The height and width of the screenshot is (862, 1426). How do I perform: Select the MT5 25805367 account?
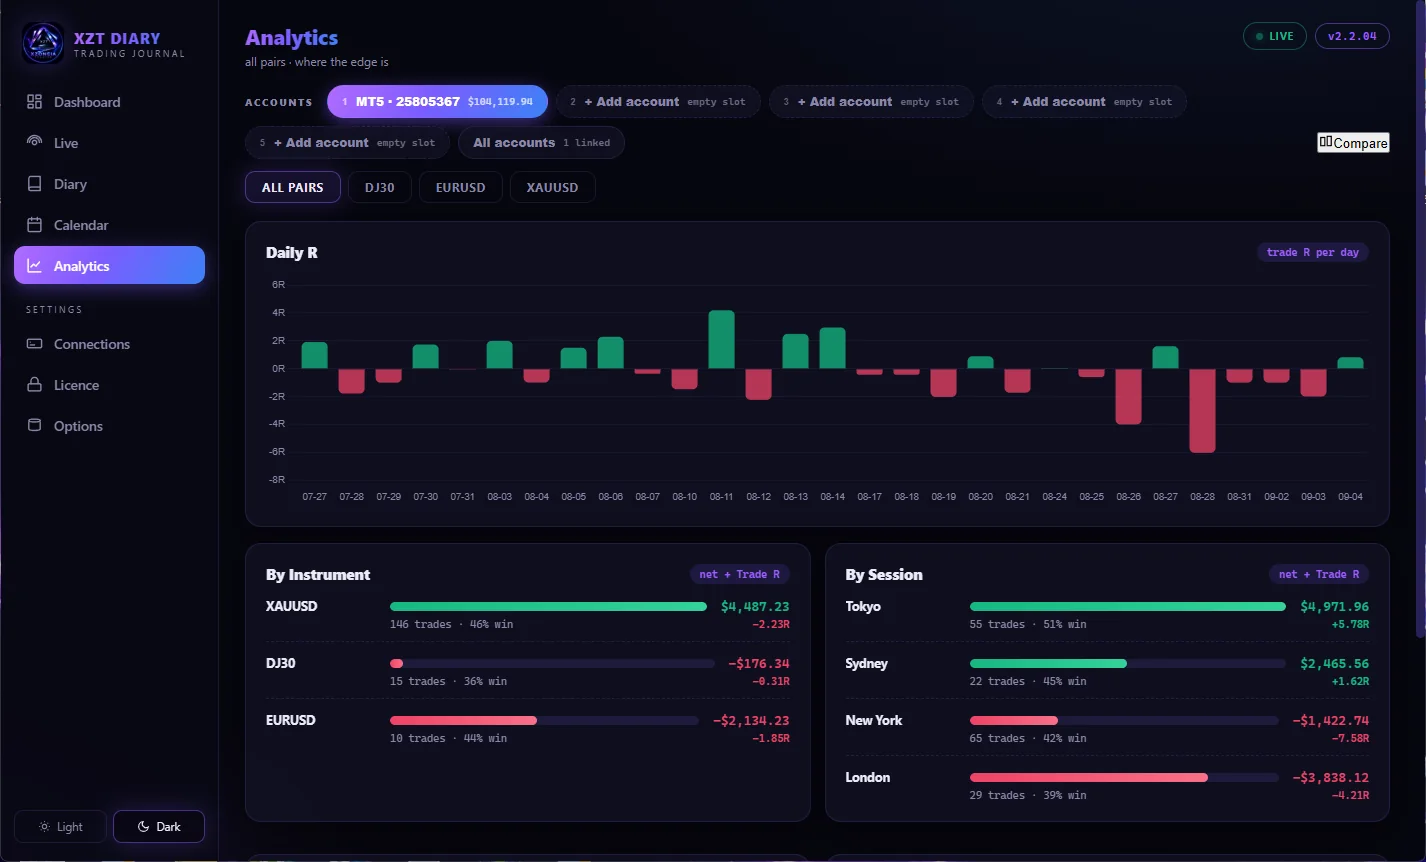(438, 102)
